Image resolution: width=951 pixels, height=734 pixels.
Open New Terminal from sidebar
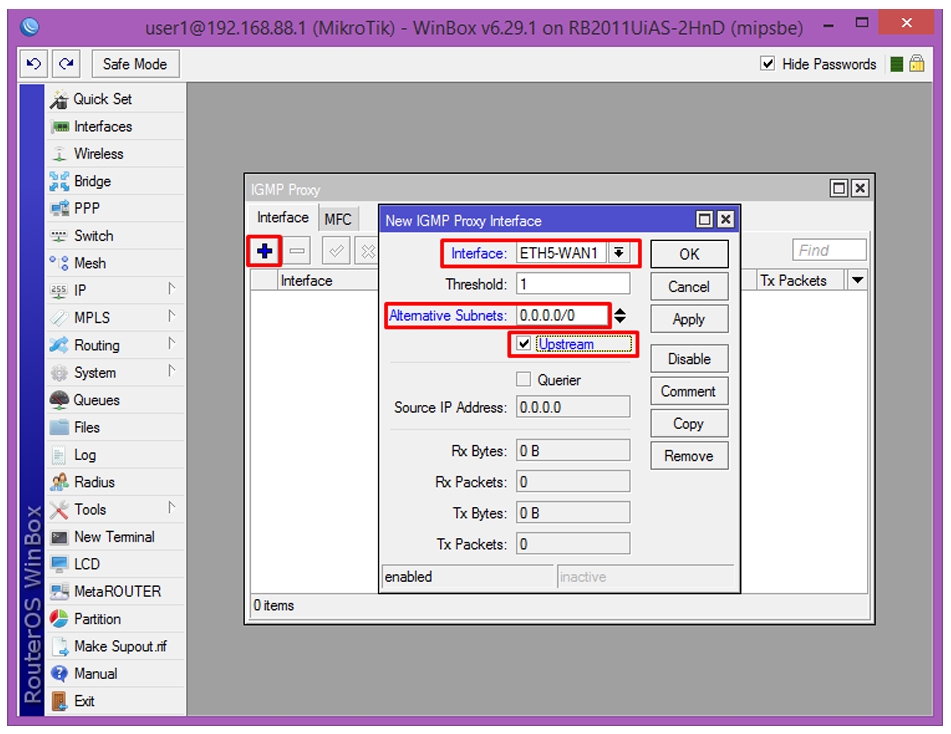pyautogui.click(x=116, y=537)
